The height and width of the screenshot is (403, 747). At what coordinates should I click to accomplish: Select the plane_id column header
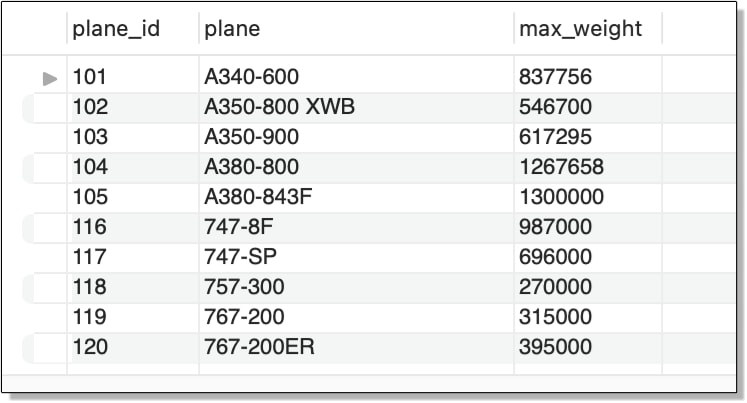133,29
